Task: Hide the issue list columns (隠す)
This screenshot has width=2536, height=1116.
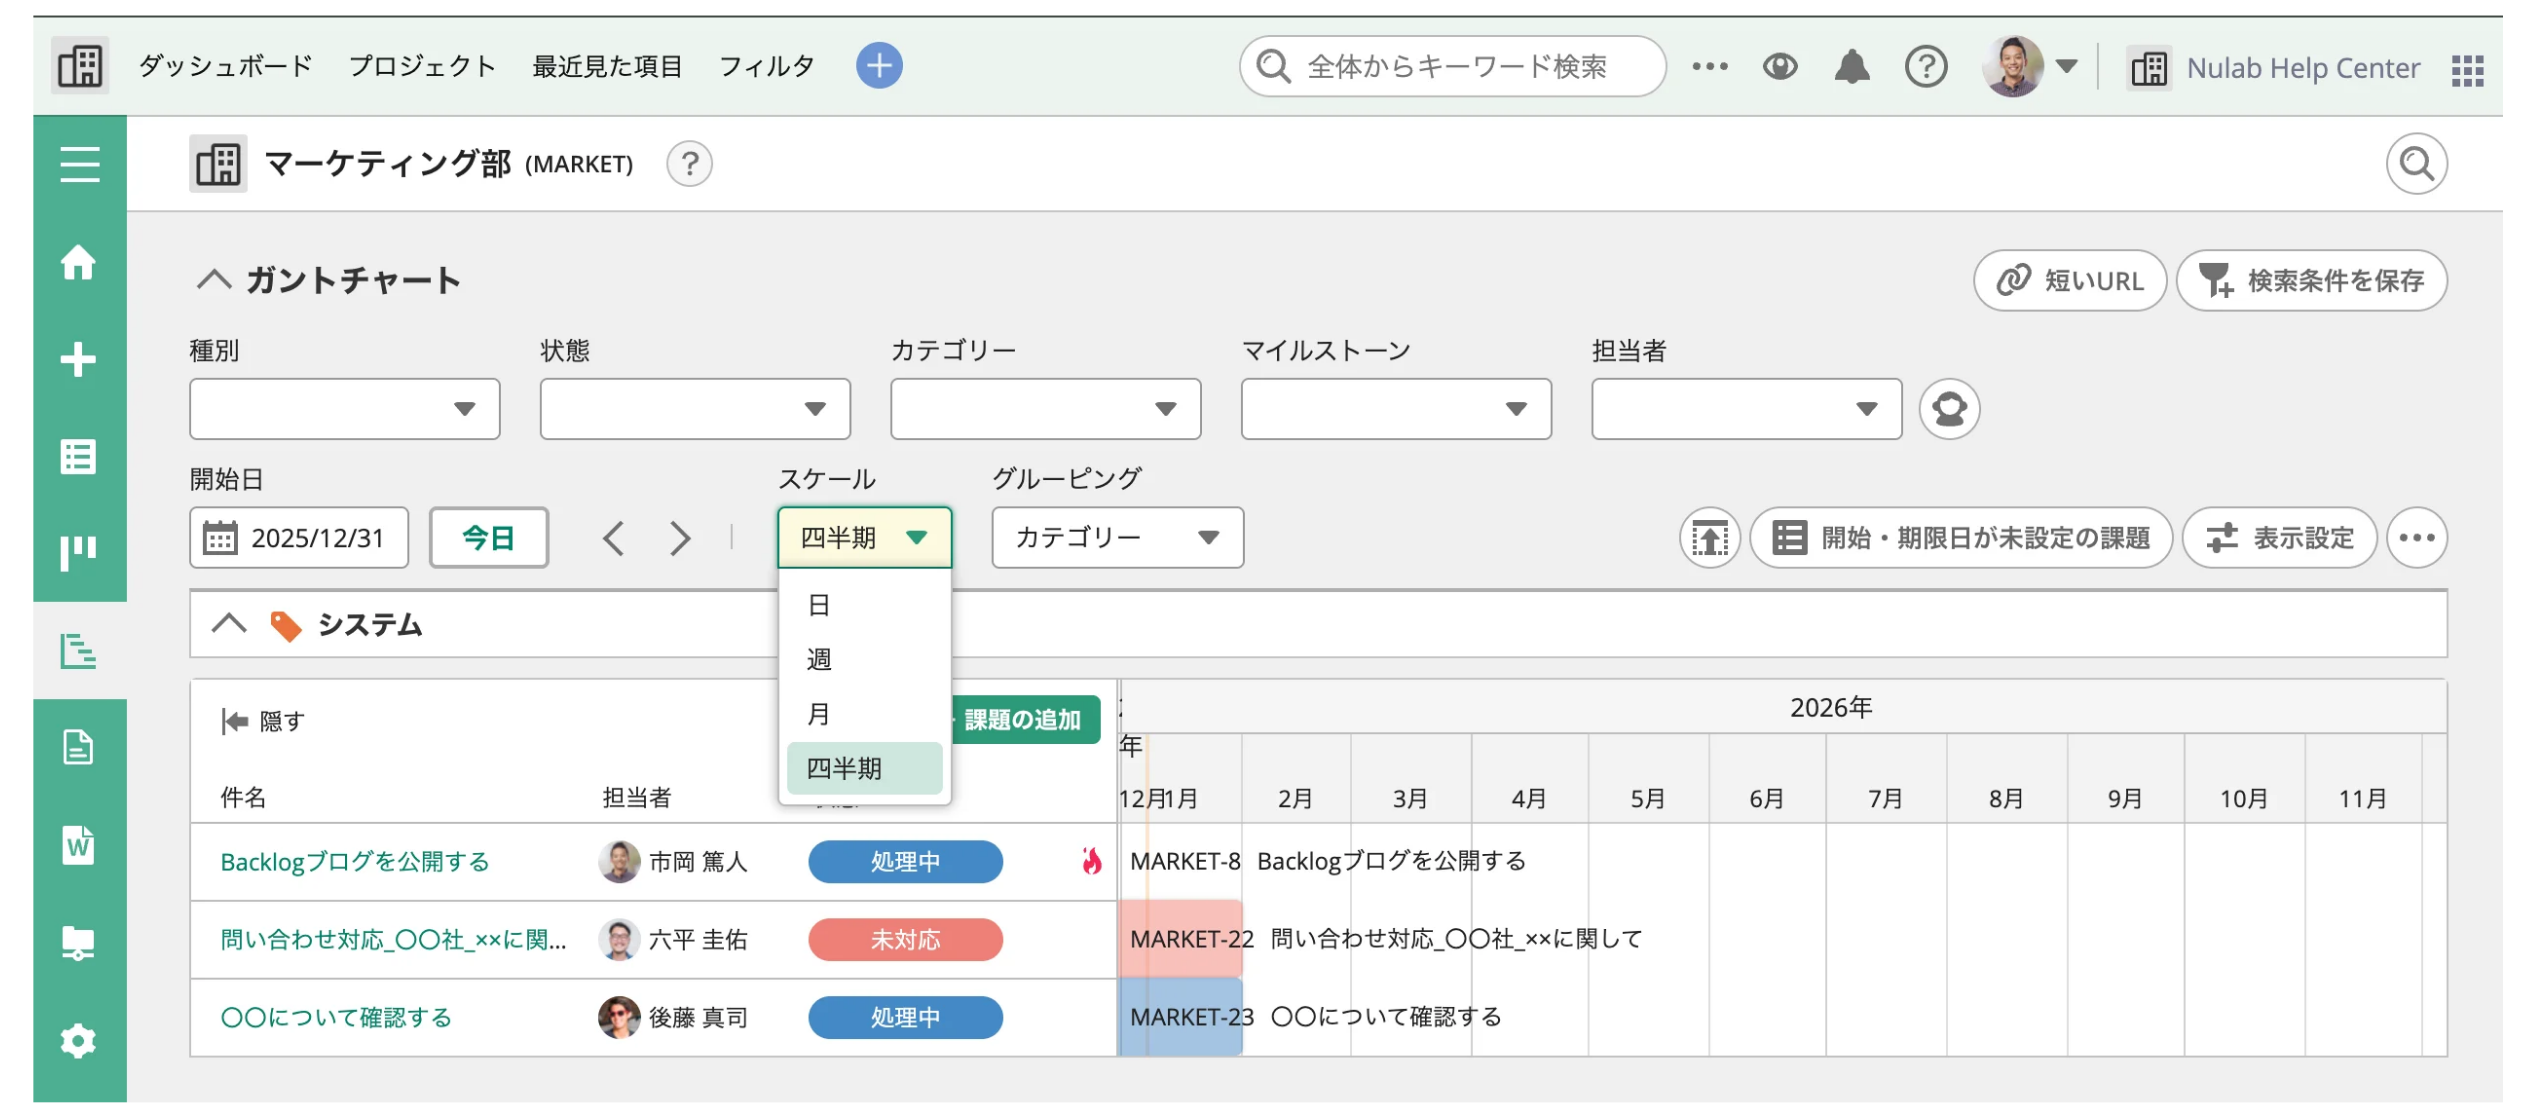Action: coord(263,721)
